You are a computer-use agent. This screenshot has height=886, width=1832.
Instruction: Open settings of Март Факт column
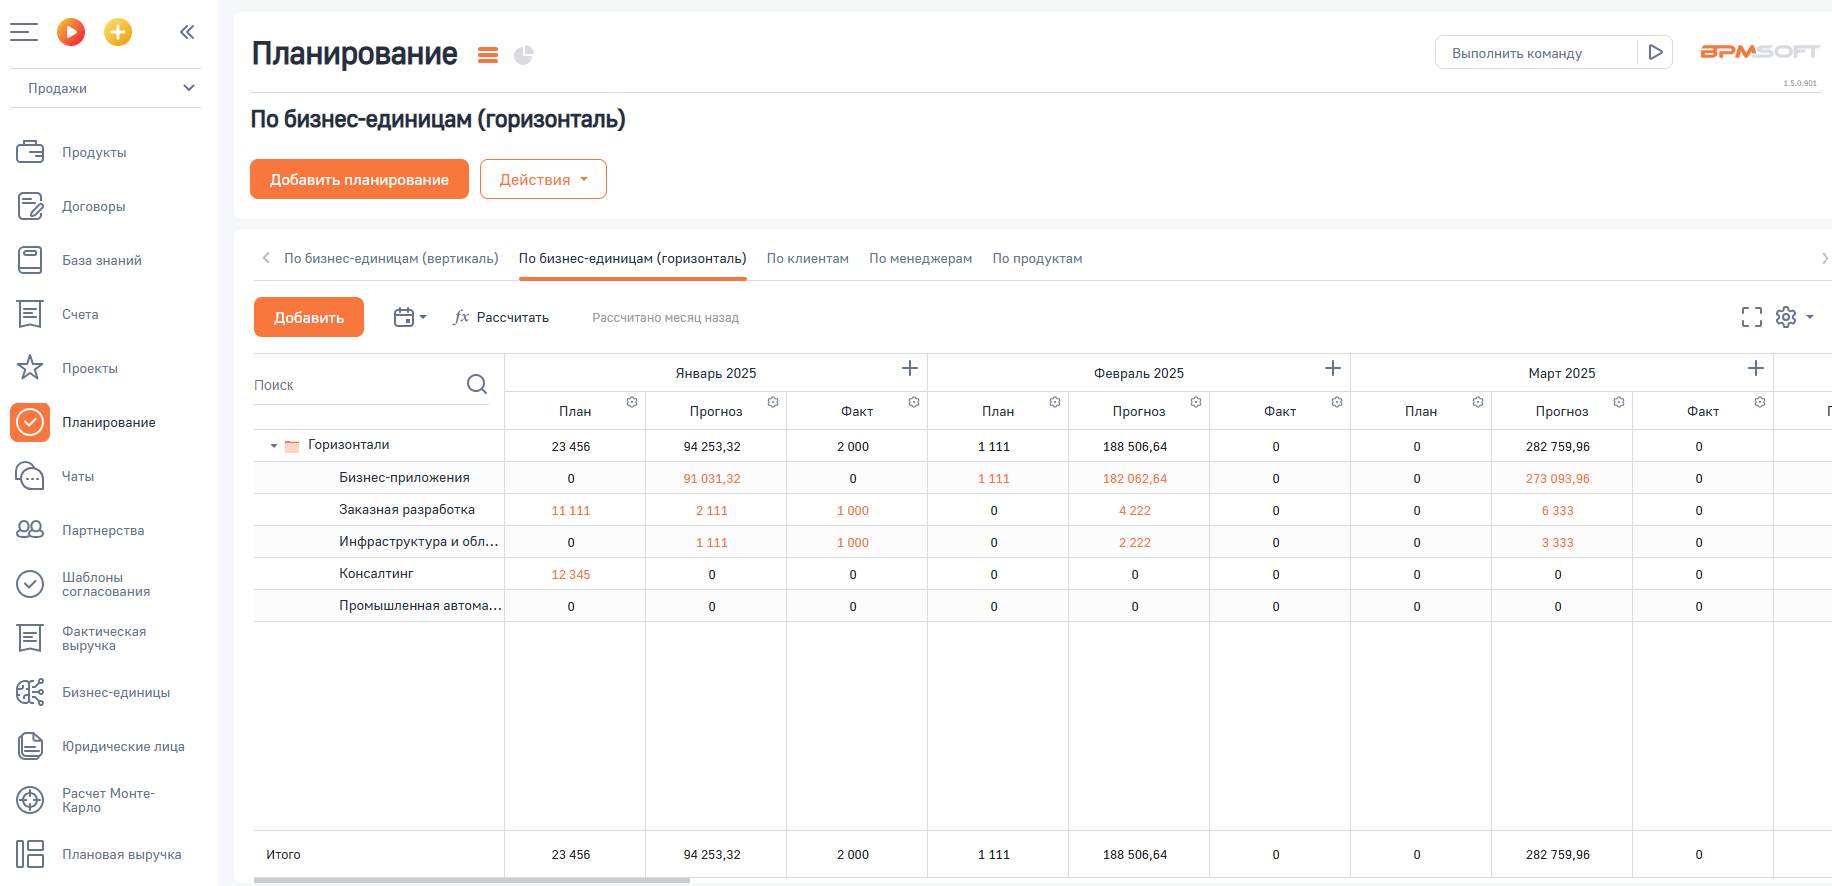click(x=1760, y=402)
